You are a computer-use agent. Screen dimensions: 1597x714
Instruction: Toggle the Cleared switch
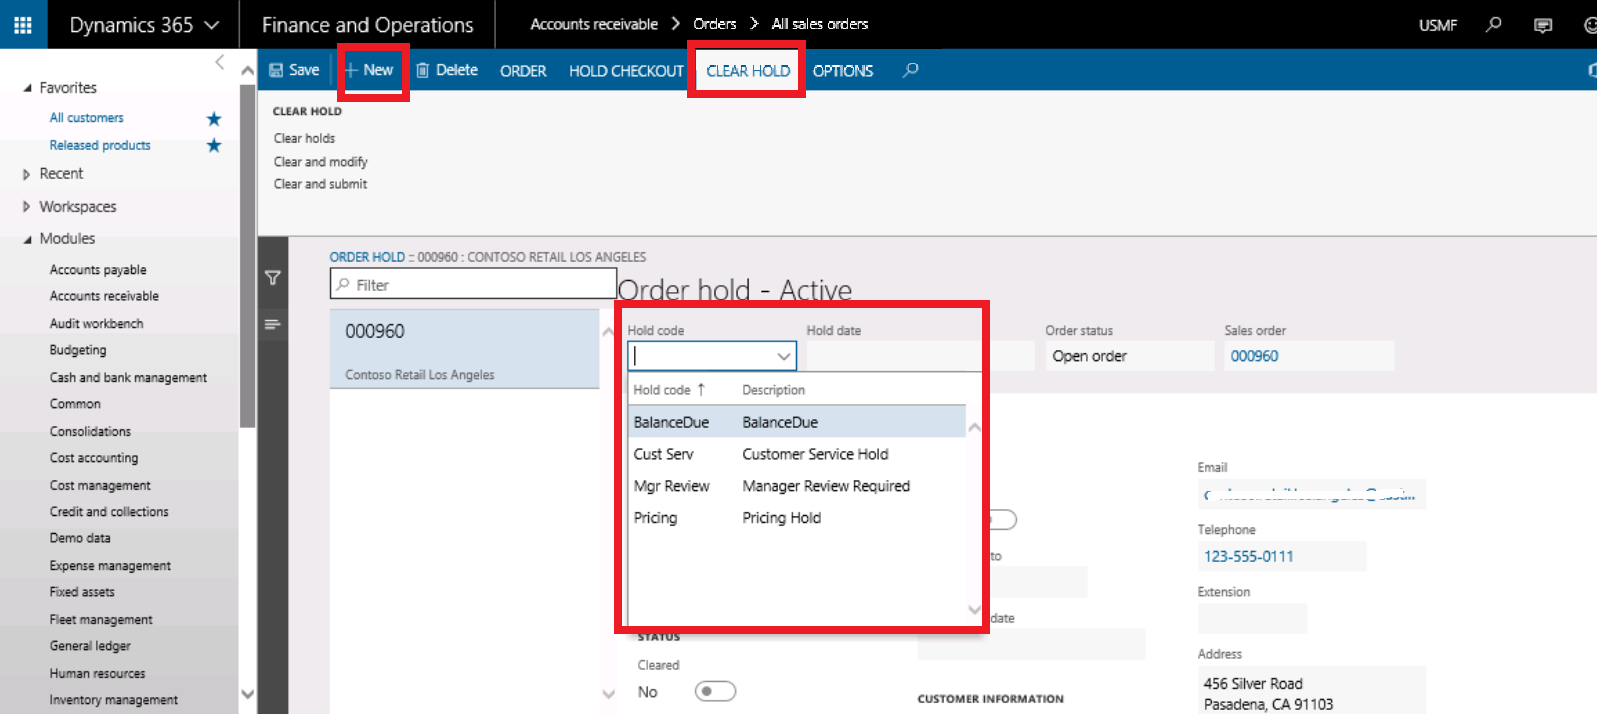click(715, 691)
